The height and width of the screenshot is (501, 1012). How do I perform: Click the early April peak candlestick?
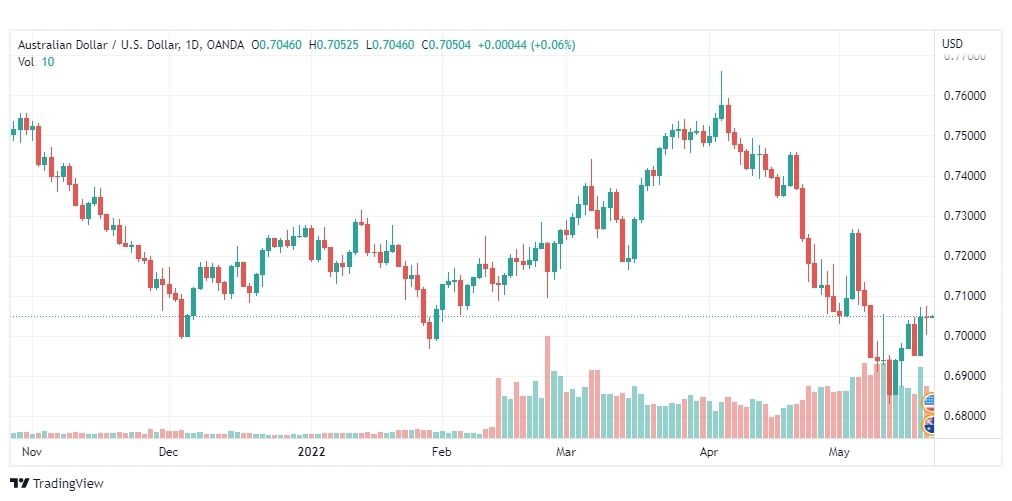click(x=722, y=95)
